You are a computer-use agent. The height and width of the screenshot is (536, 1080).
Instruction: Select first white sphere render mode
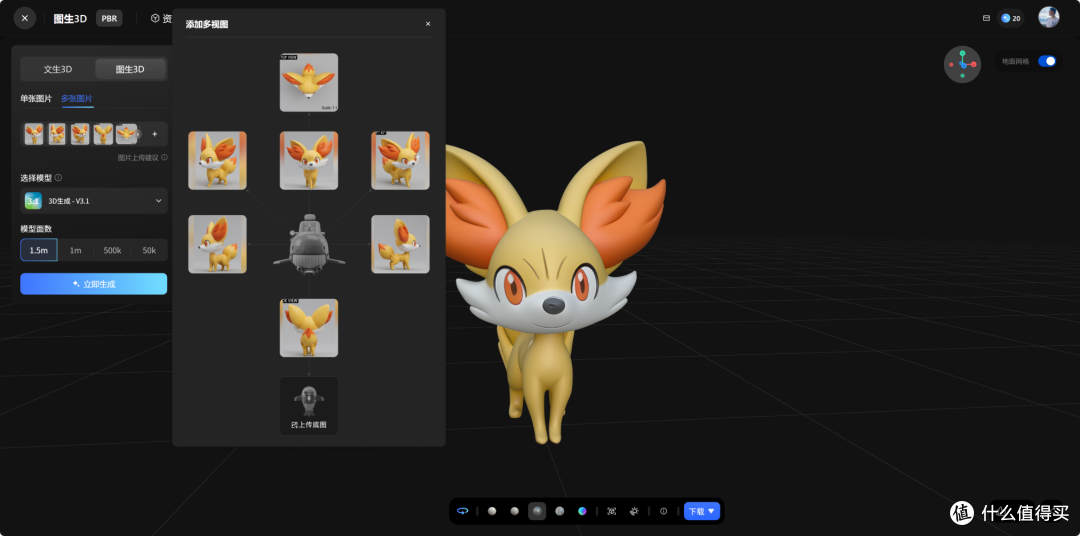click(492, 511)
